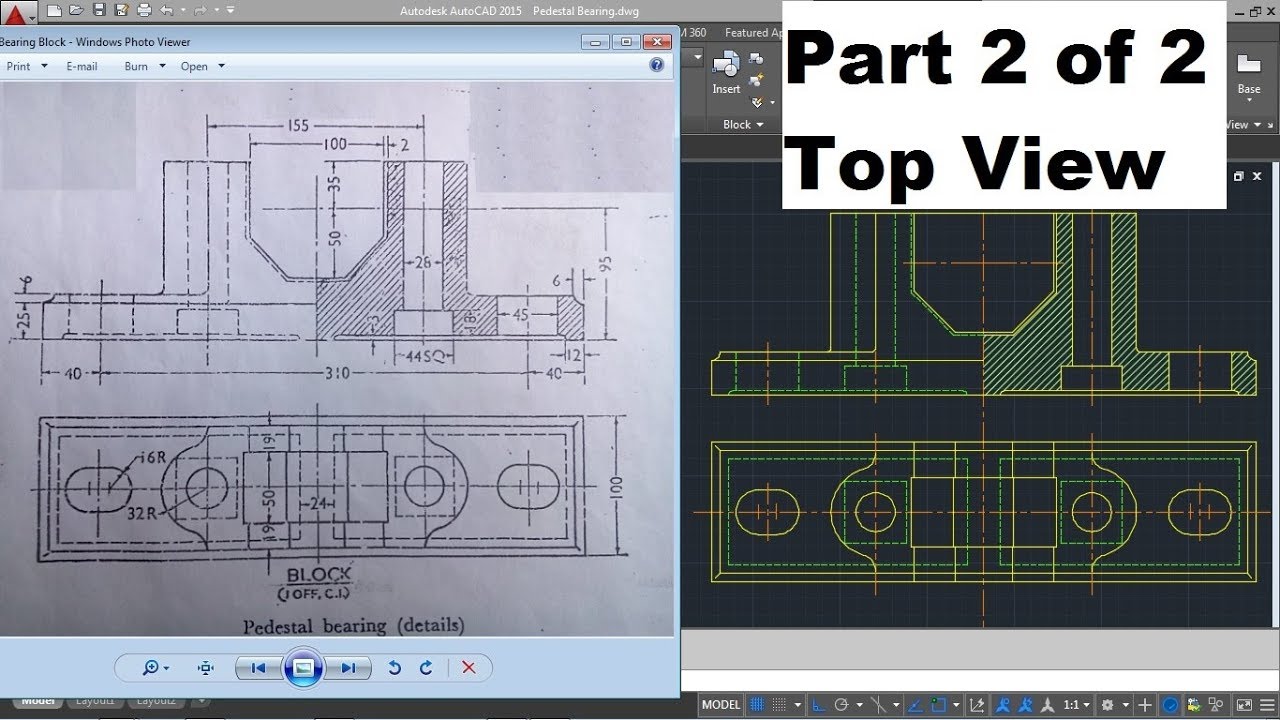The height and width of the screenshot is (720, 1280).
Task: Open the isometric drafting plane dropdown arrow
Action: (896, 705)
